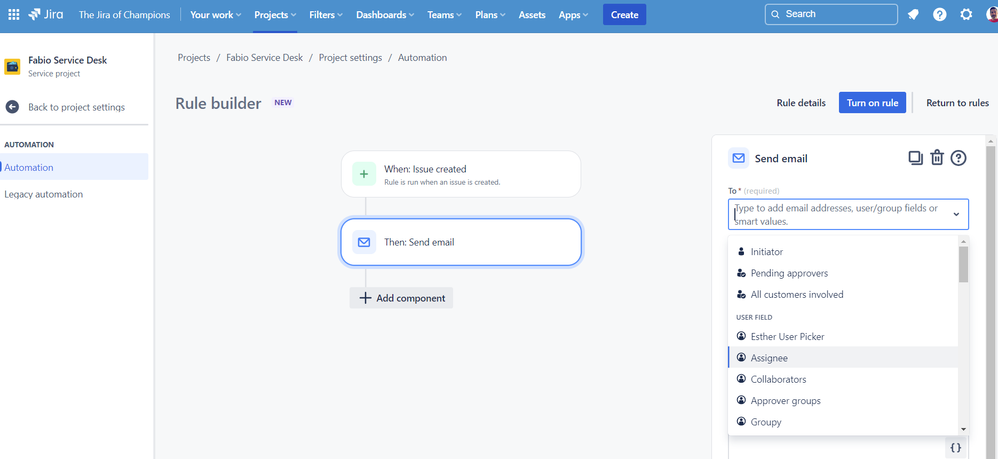998x459 pixels.
Task: Expand the Dashboards menu
Action: point(385,15)
